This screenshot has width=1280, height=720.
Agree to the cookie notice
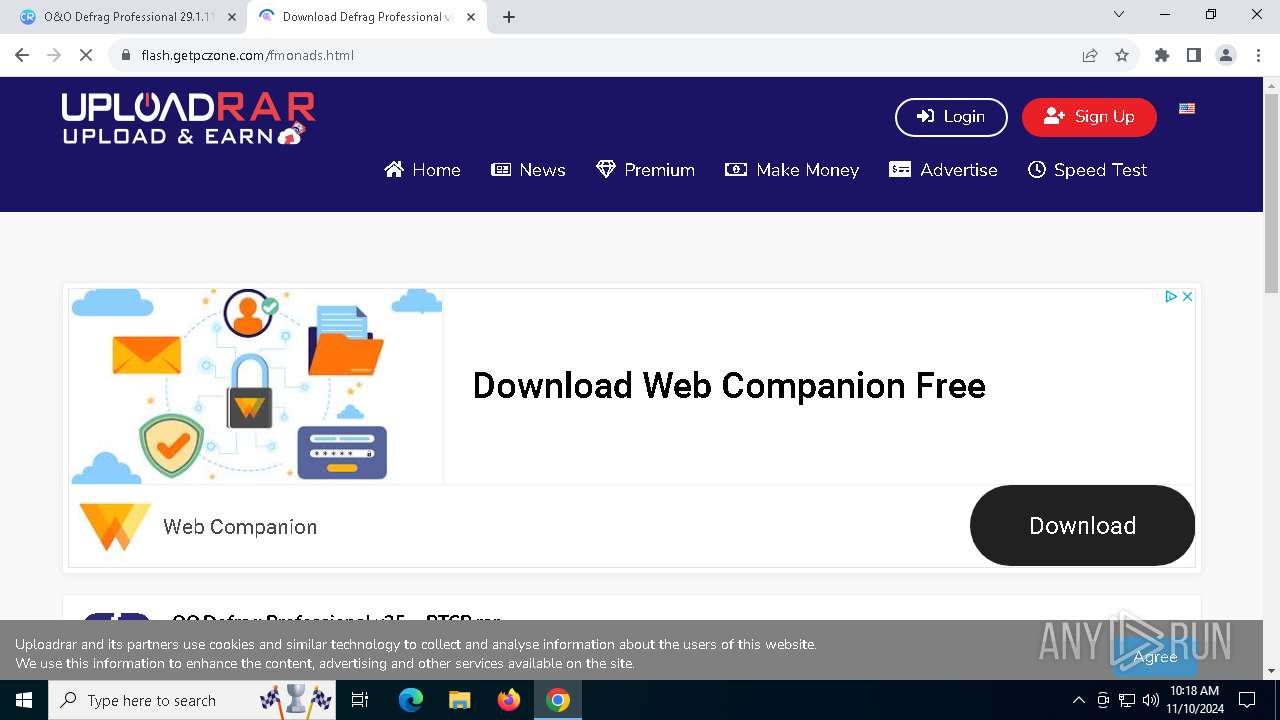(x=1155, y=657)
